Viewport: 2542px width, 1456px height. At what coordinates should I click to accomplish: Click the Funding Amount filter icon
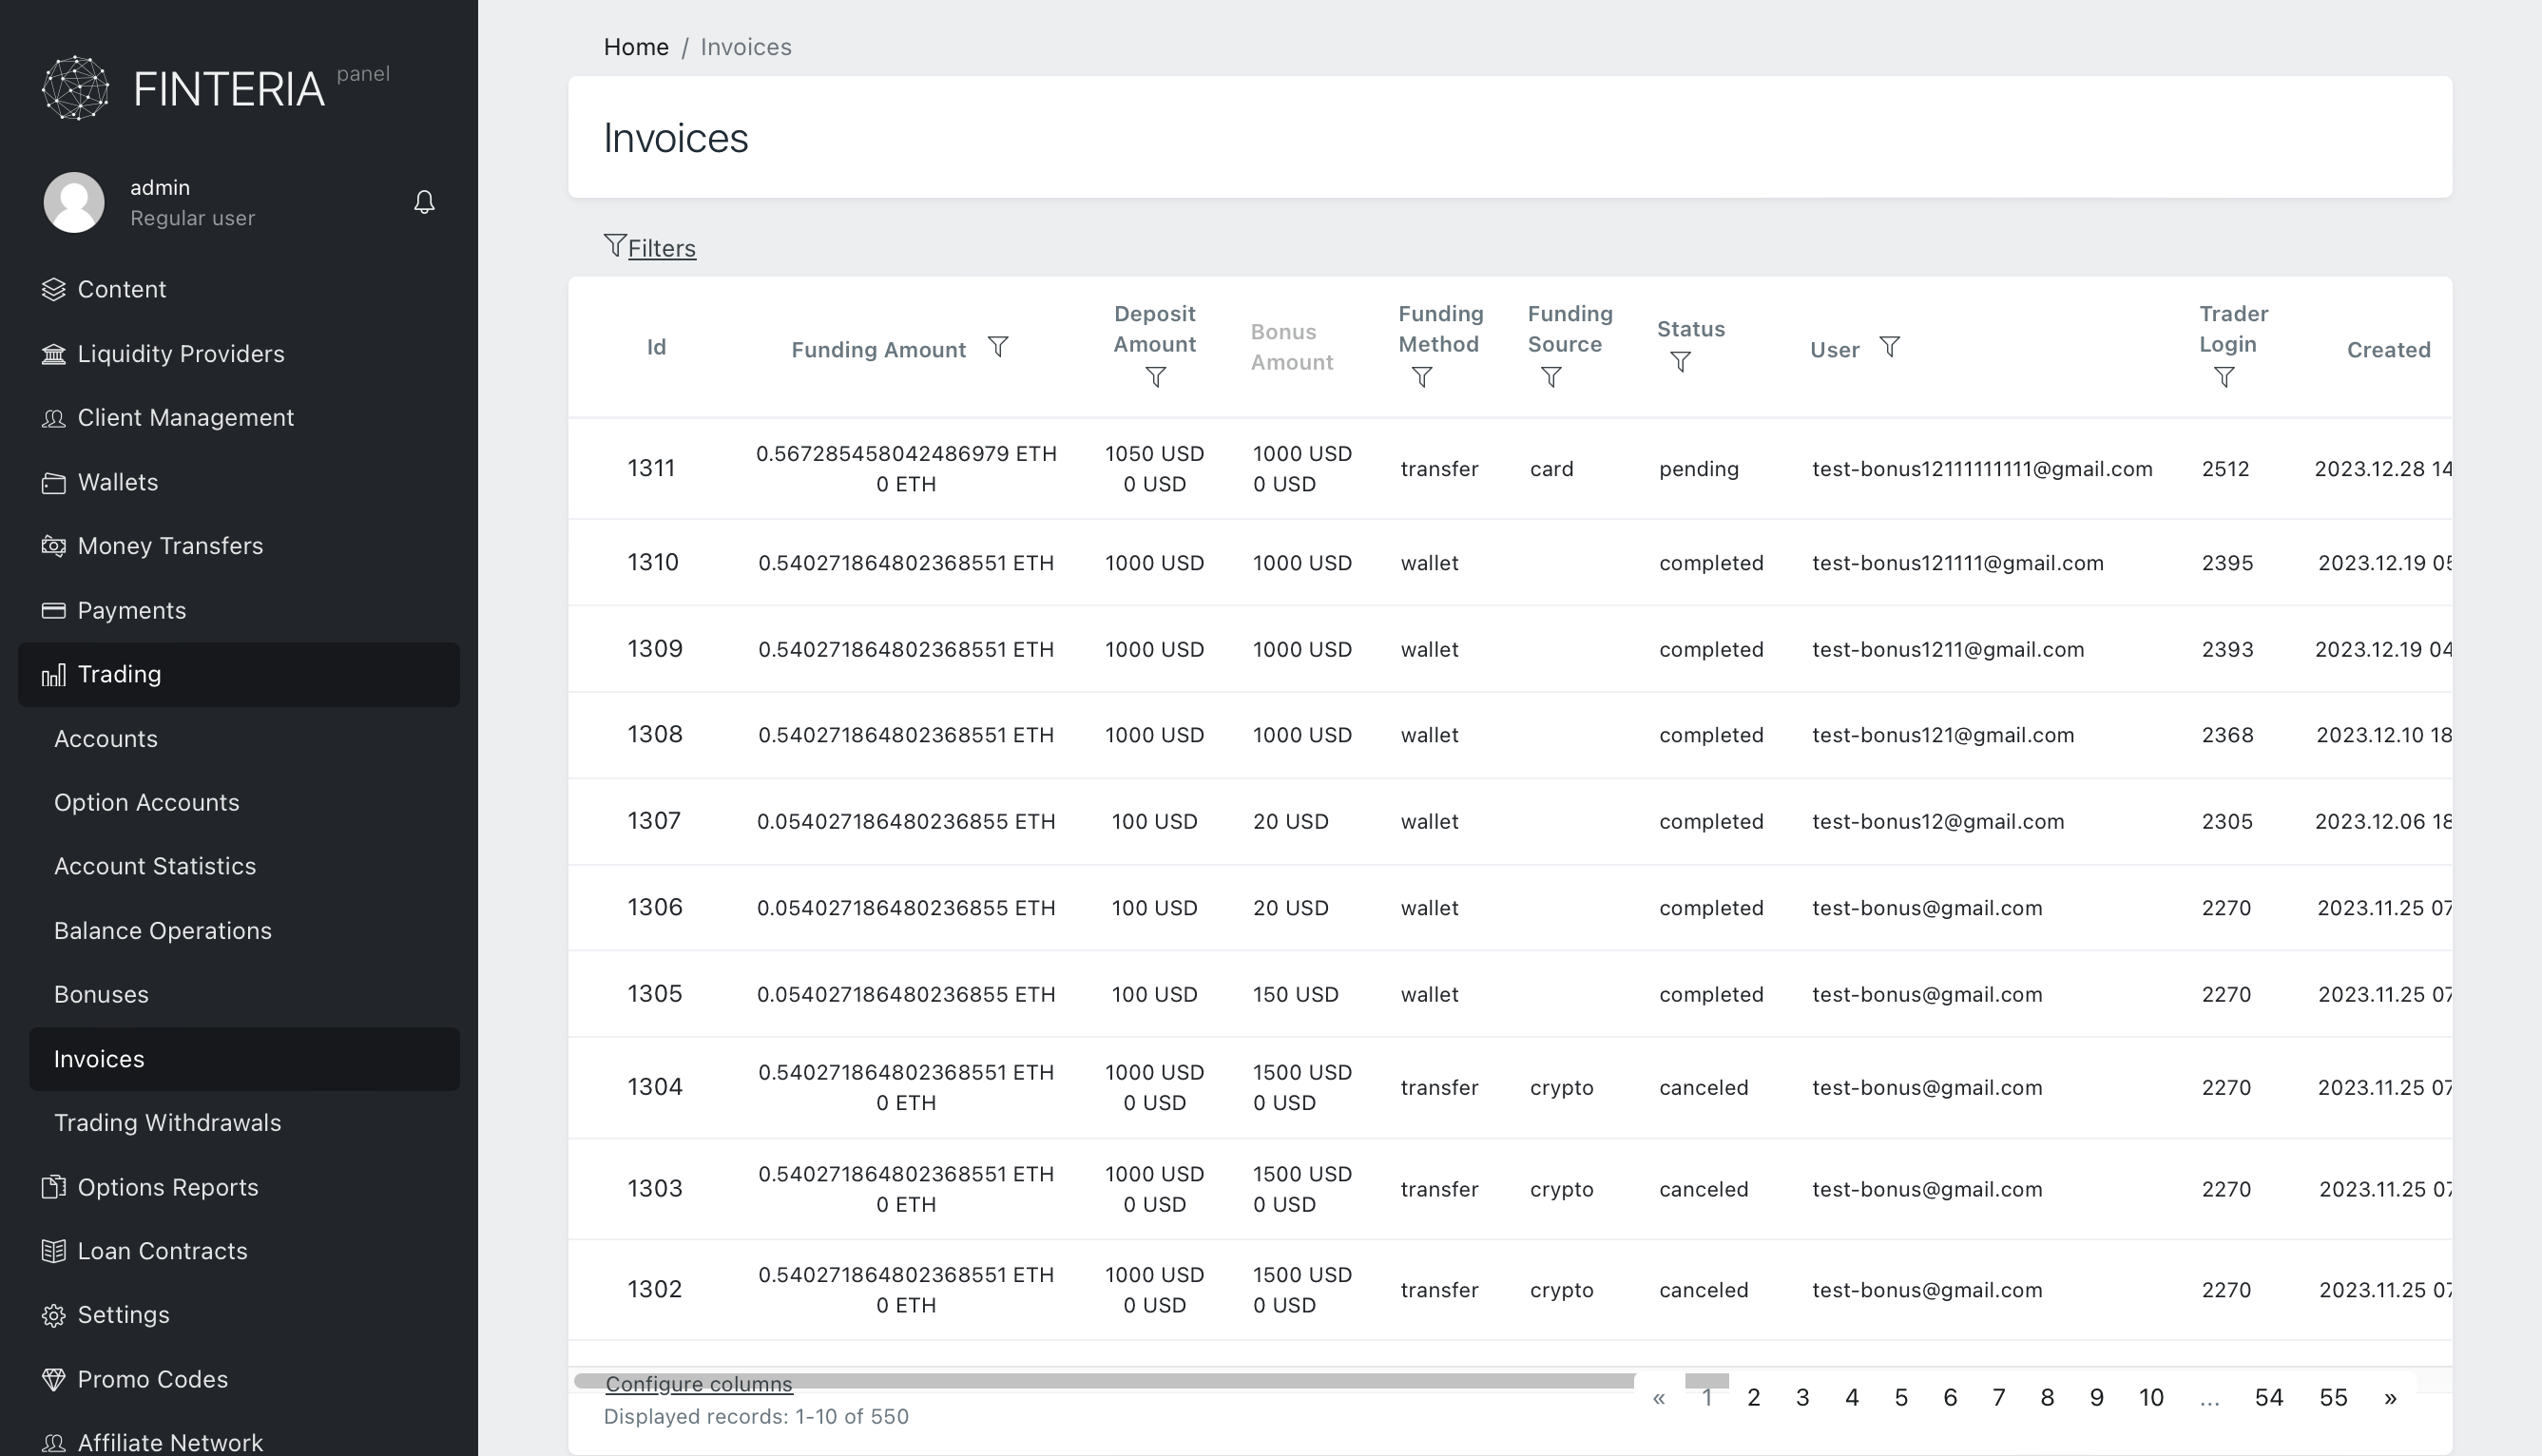[997, 347]
